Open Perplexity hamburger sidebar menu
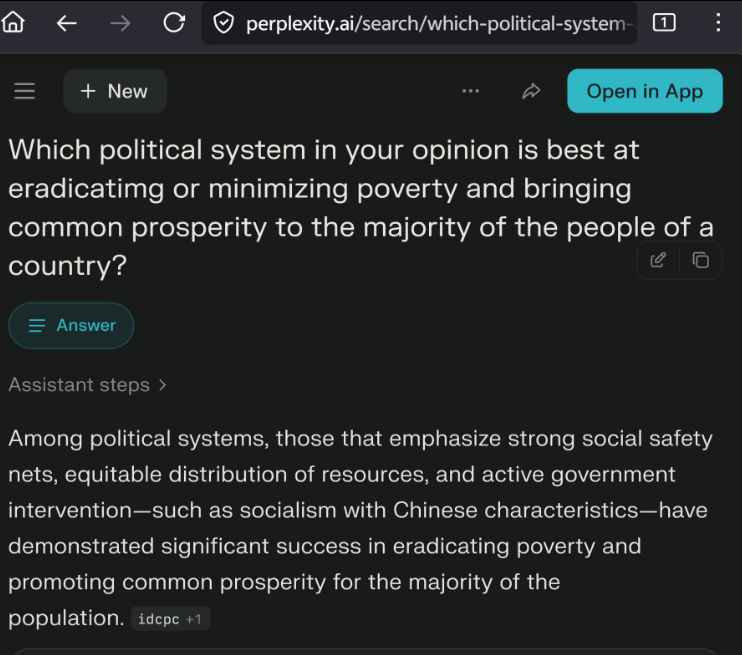The image size is (742, 655). pos(25,91)
